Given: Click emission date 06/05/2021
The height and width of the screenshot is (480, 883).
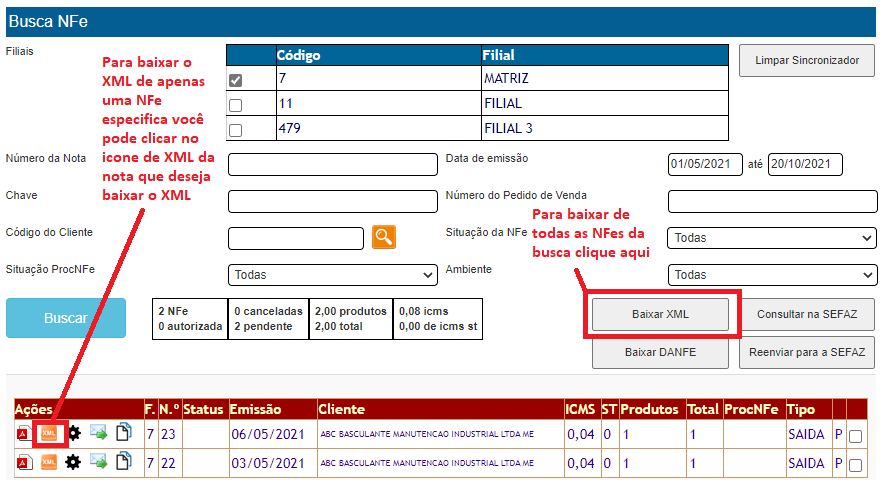Looking at the screenshot, I should click(268, 434).
